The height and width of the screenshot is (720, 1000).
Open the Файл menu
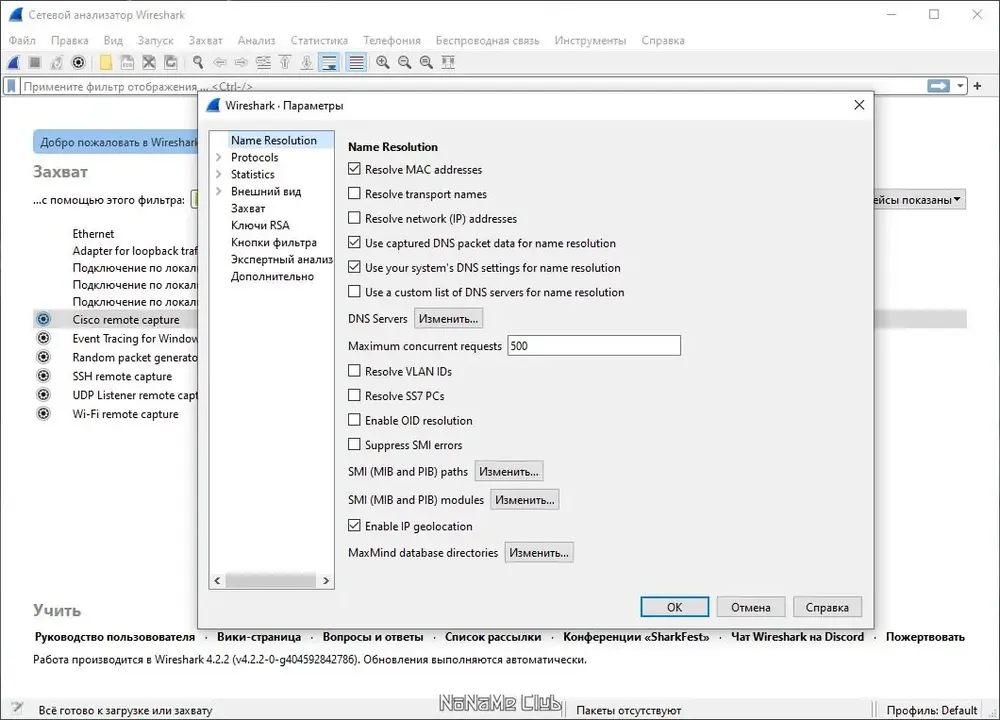[x=22, y=40]
